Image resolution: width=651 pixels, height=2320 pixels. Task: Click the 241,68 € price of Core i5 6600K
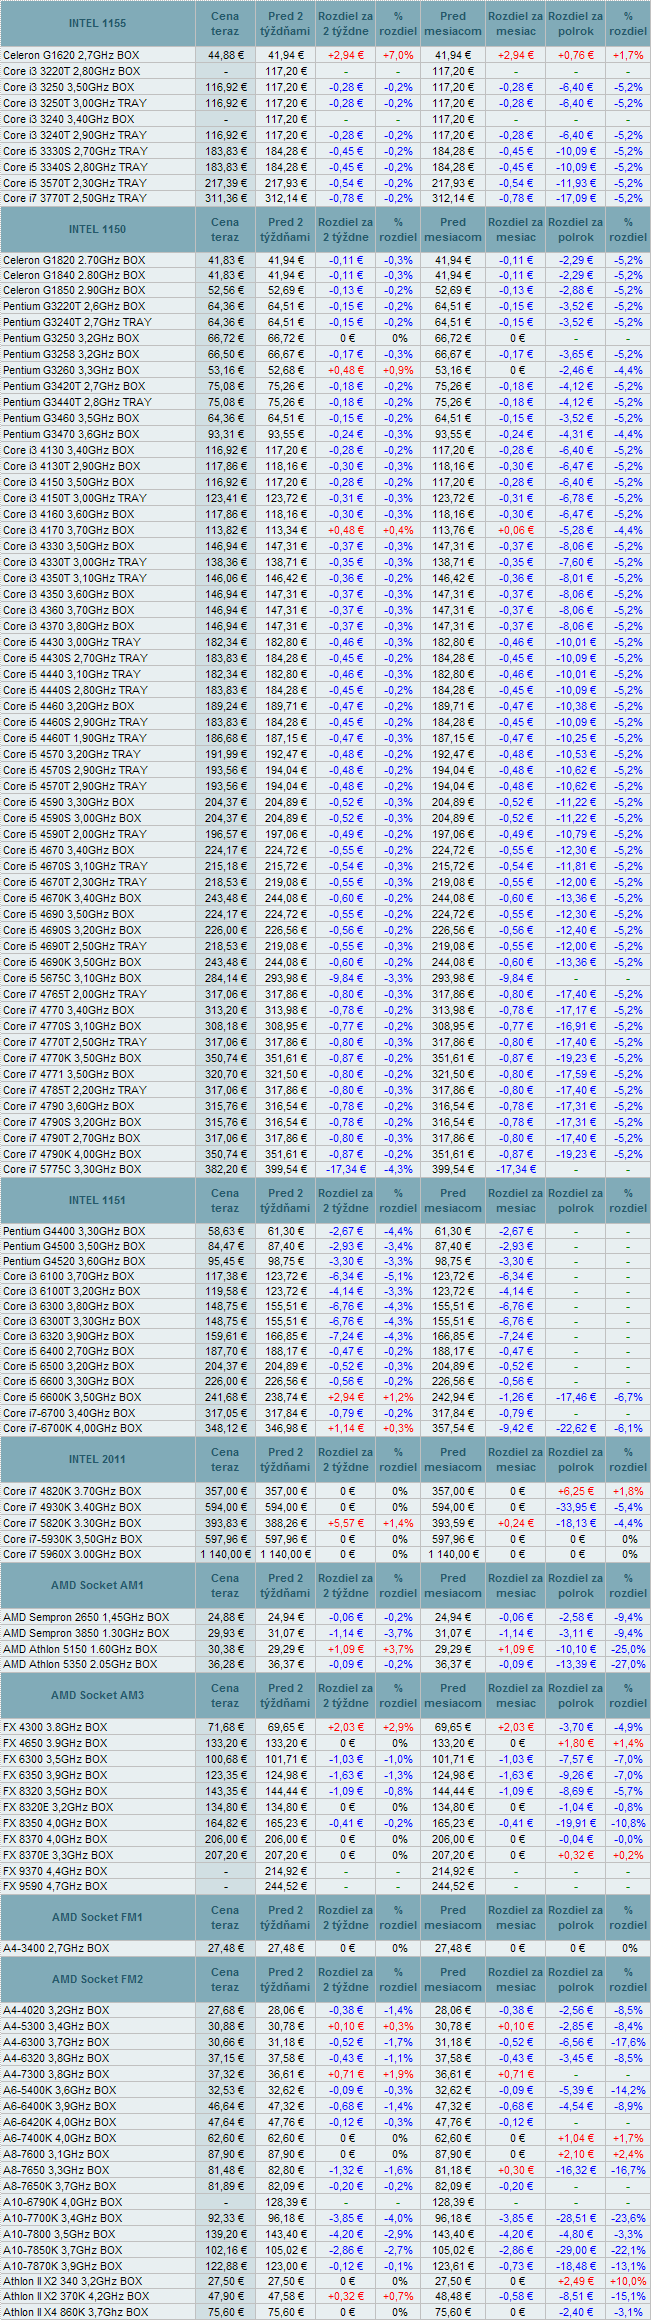[225, 1397]
